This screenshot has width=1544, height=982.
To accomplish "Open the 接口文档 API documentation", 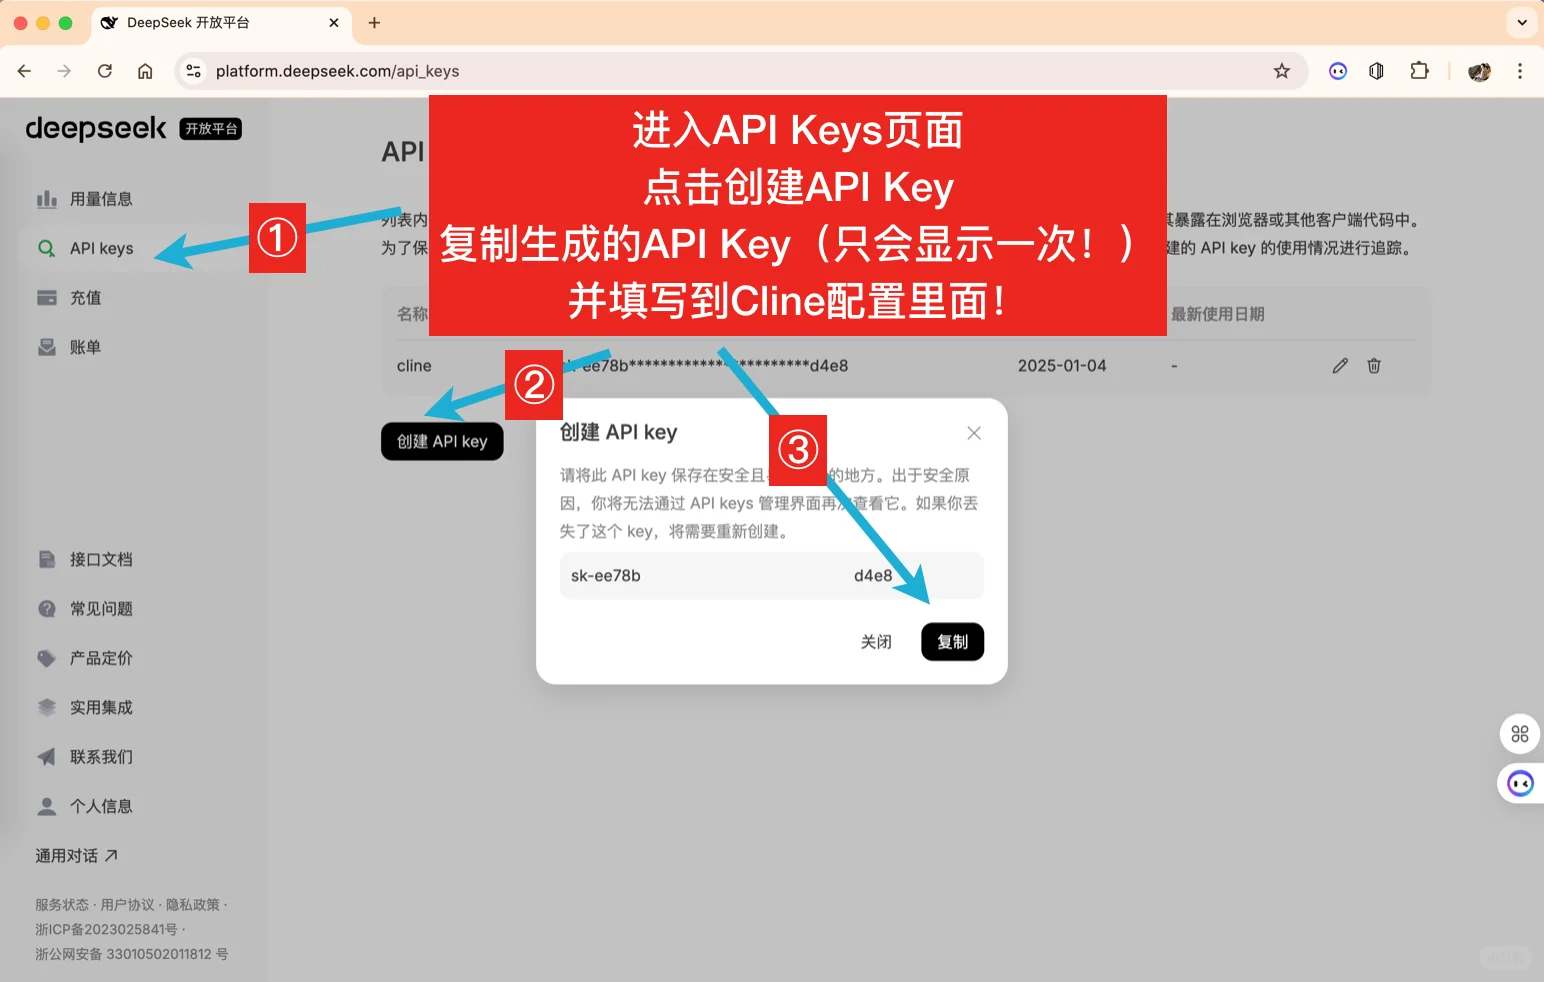I will (99, 559).
